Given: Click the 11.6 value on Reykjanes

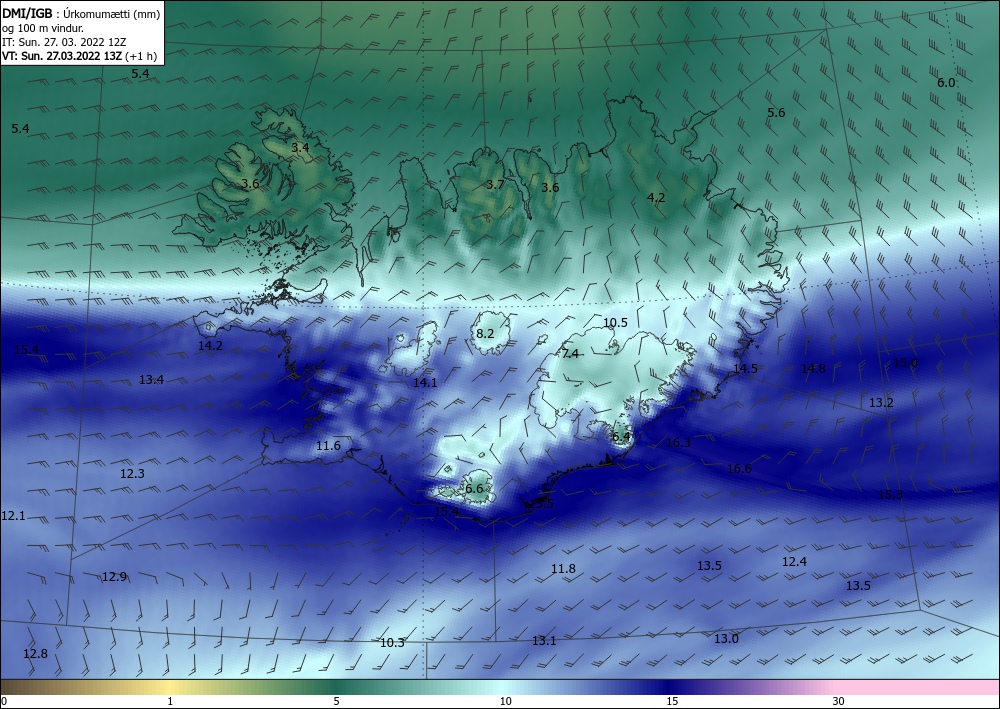Looking at the screenshot, I should (328, 446).
